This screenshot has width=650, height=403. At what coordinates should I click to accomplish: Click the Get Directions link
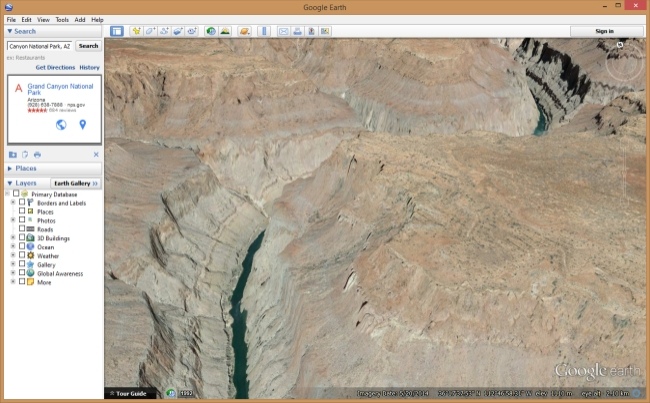pos(55,67)
